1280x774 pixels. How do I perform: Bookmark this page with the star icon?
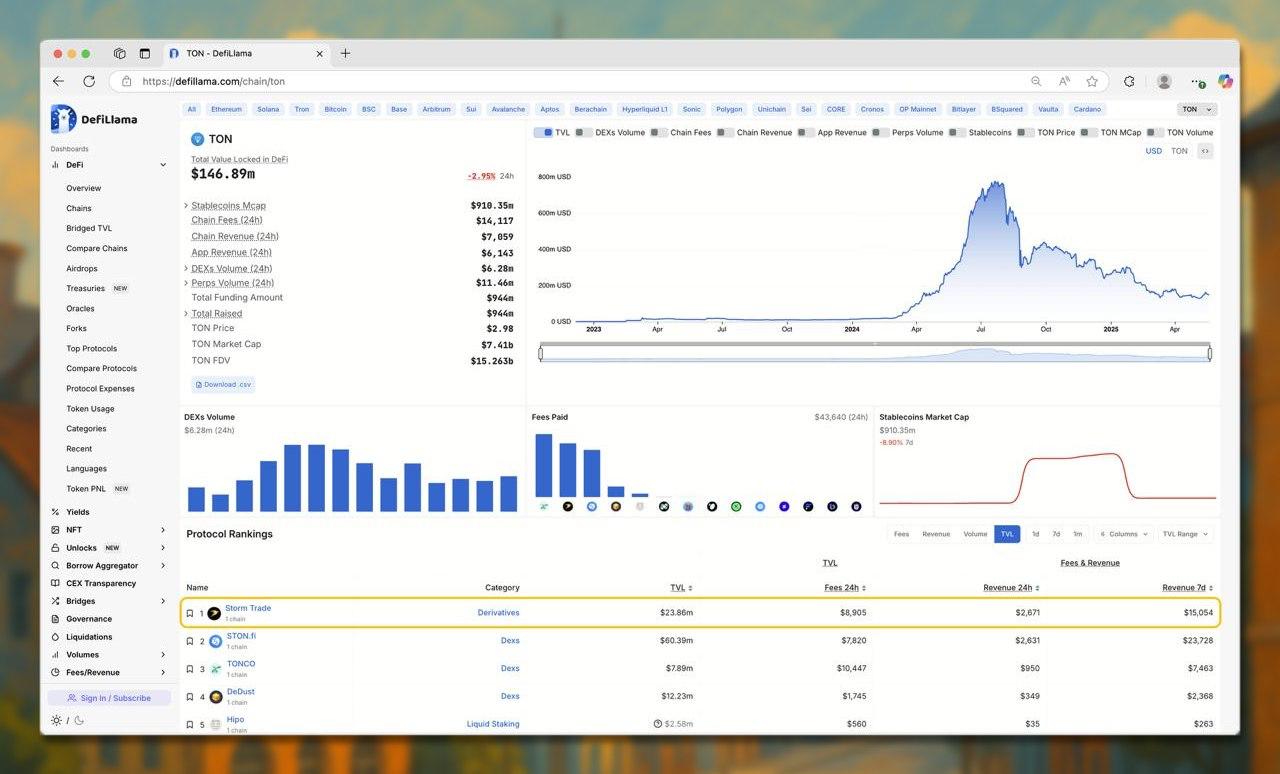(1092, 81)
